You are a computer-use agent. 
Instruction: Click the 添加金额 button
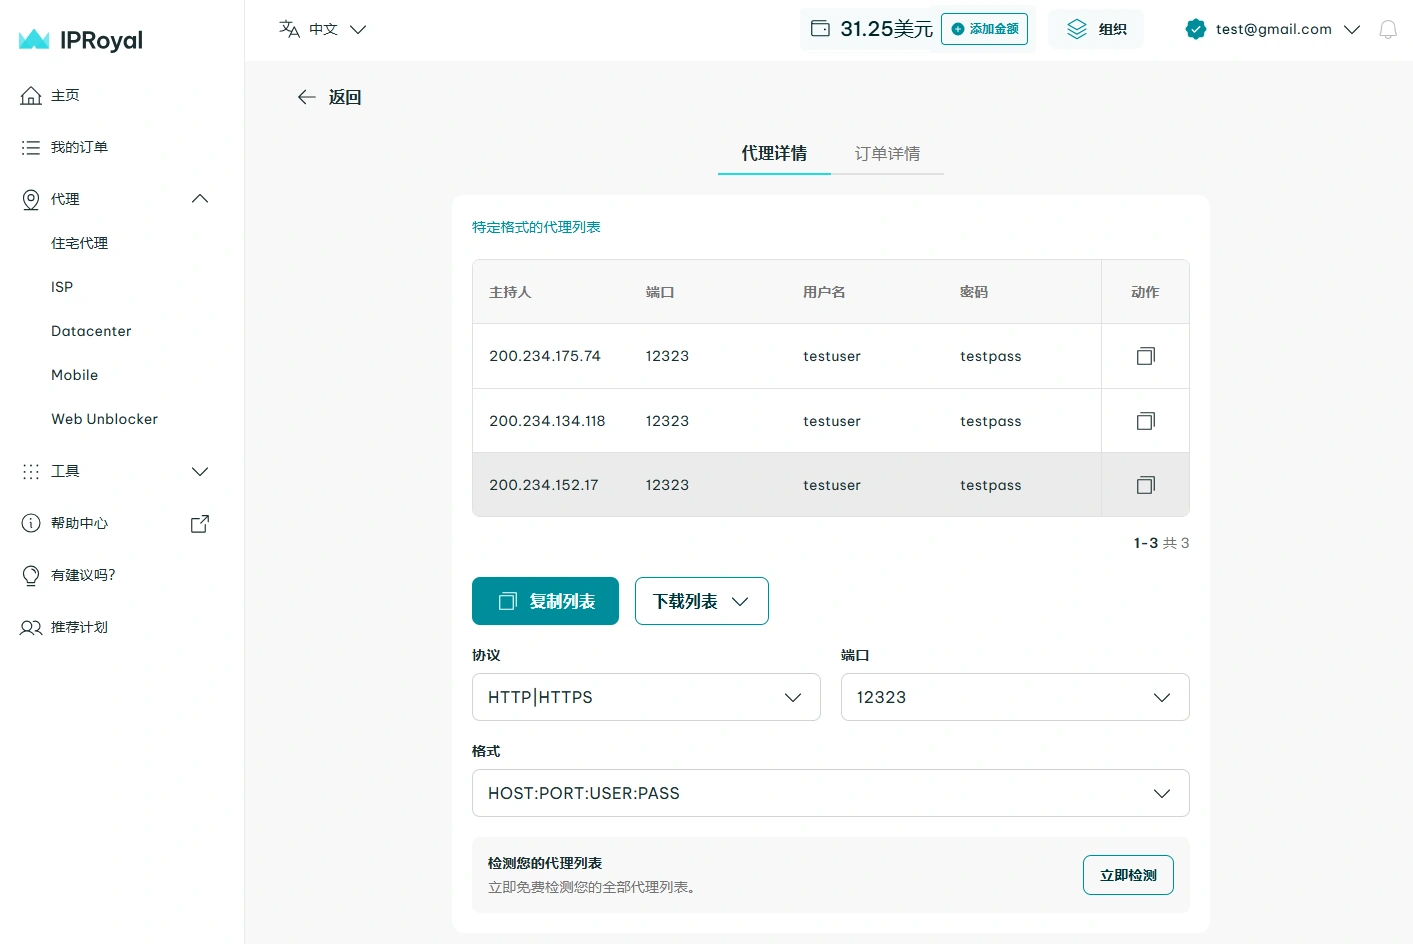(x=984, y=29)
